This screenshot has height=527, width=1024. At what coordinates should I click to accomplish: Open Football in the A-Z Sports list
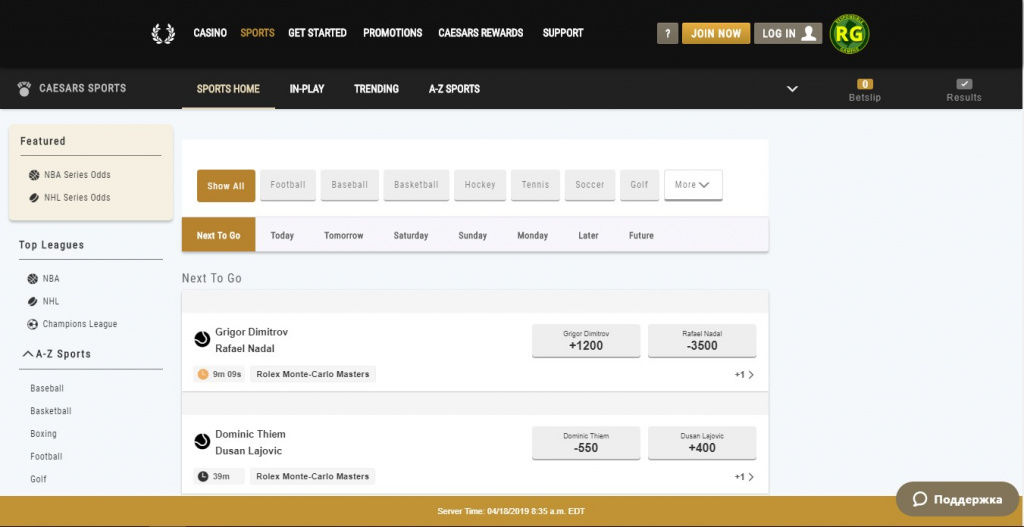point(46,456)
